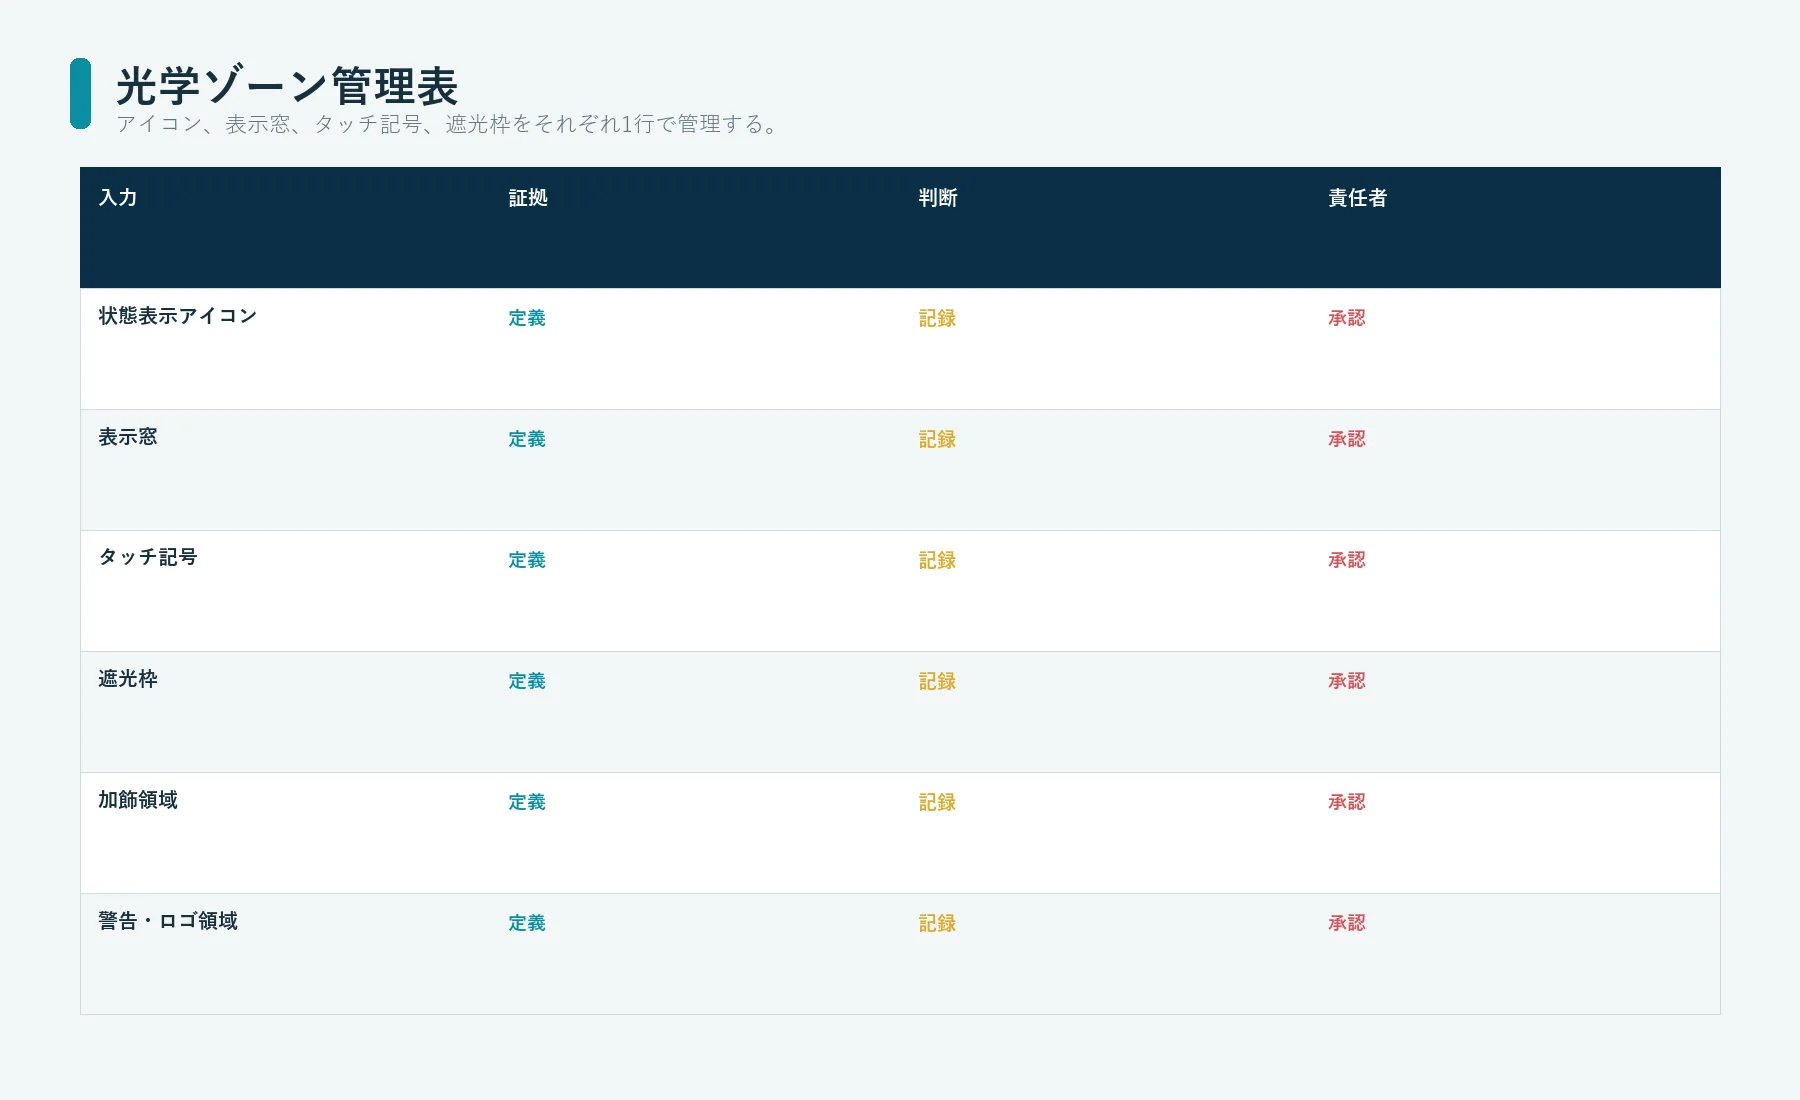Select the 状態表示アイコン row label
Viewport: 1800px width, 1100px height.
click(178, 316)
